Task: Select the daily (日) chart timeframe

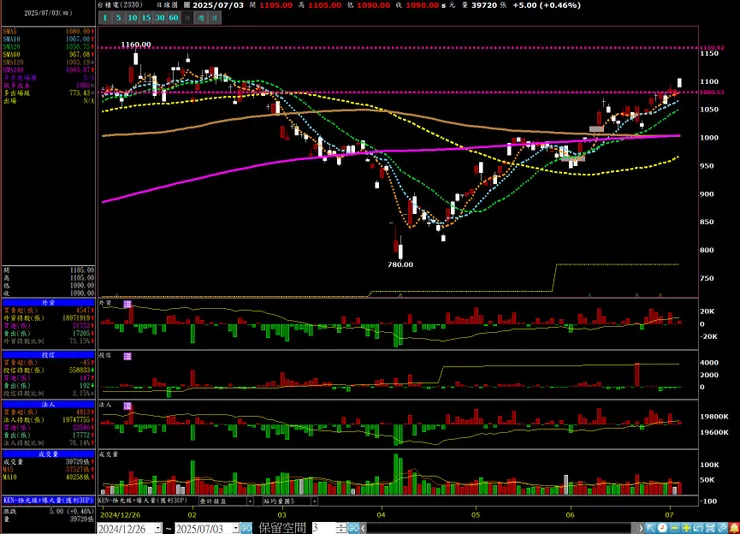Action: coord(187,18)
